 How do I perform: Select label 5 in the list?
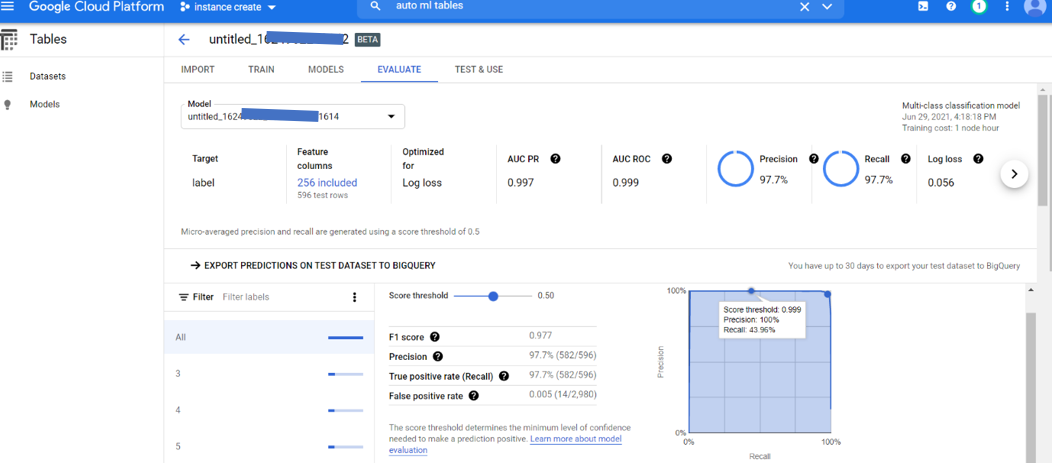pos(269,446)
